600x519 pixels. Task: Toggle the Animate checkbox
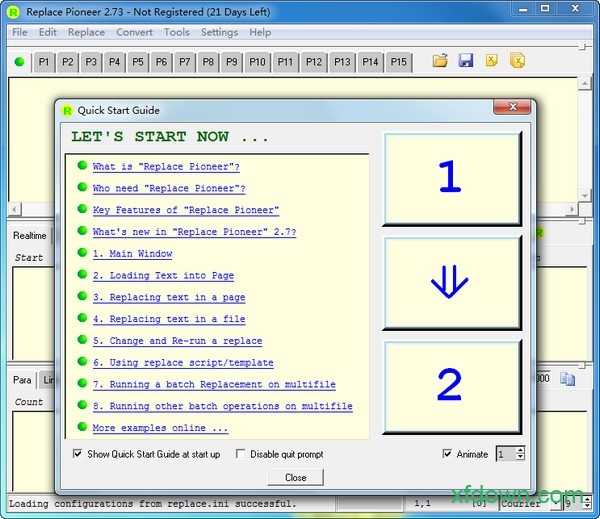coord(447,454)
